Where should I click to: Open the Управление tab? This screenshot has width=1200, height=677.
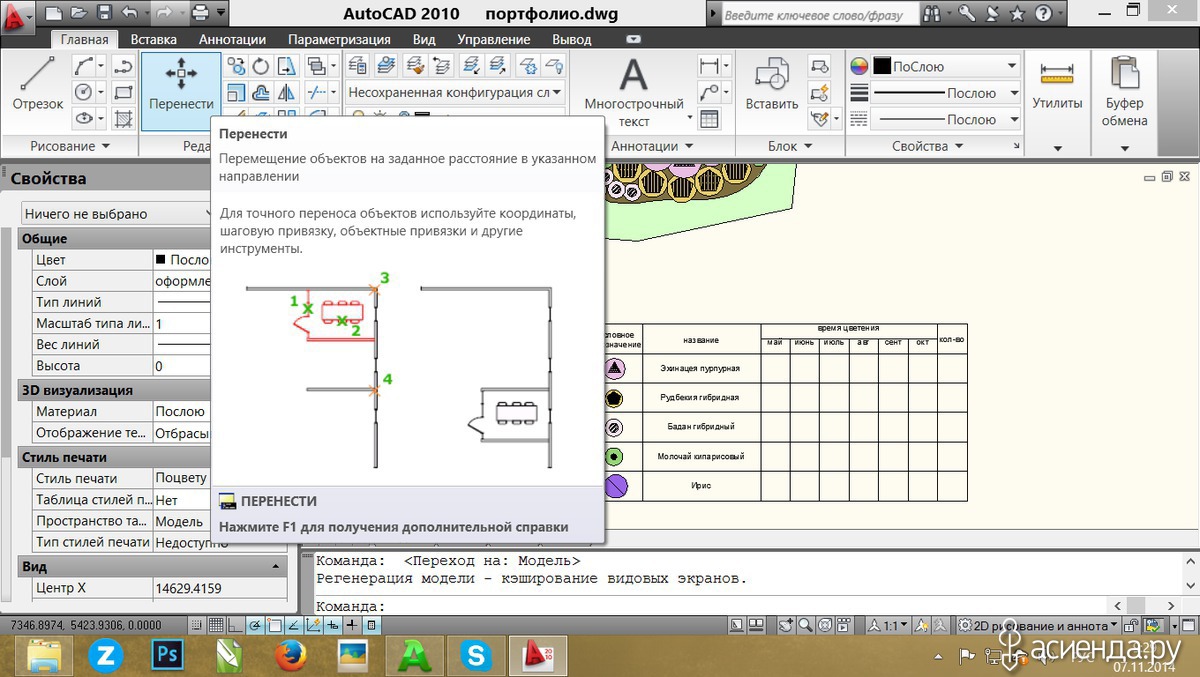[494, 39]
